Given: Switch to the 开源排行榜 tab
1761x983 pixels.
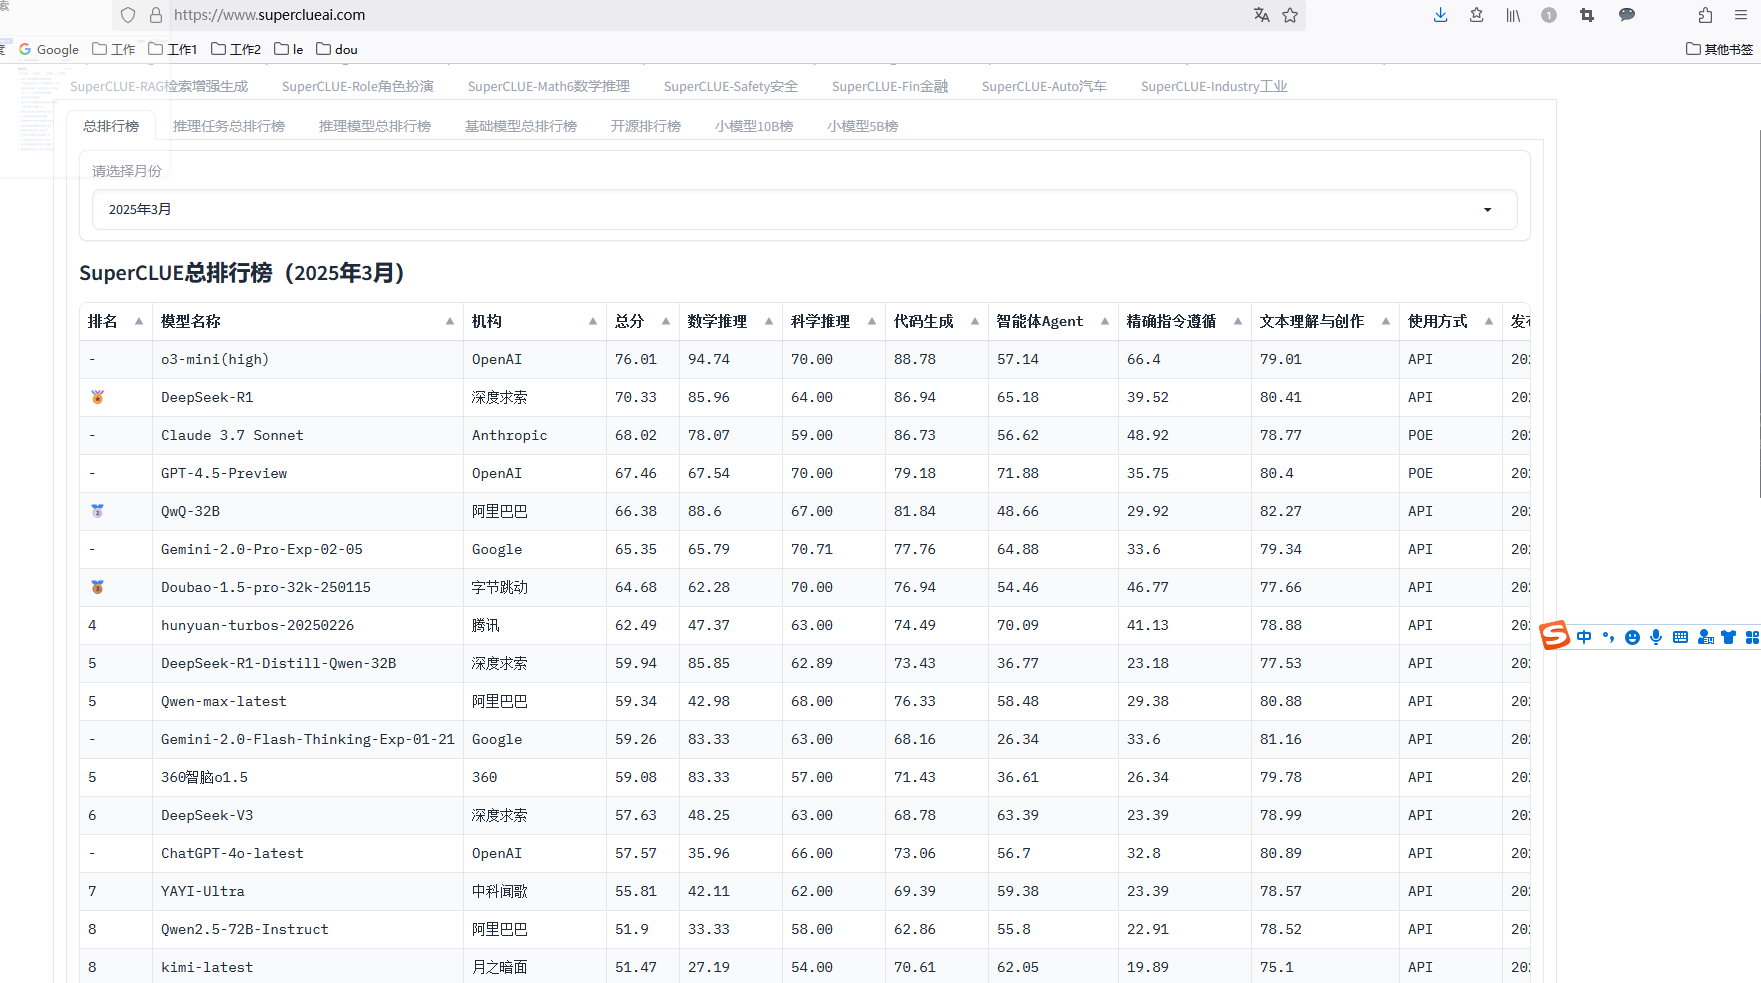Looking at the screenshot, I should (x=645, y=126).
